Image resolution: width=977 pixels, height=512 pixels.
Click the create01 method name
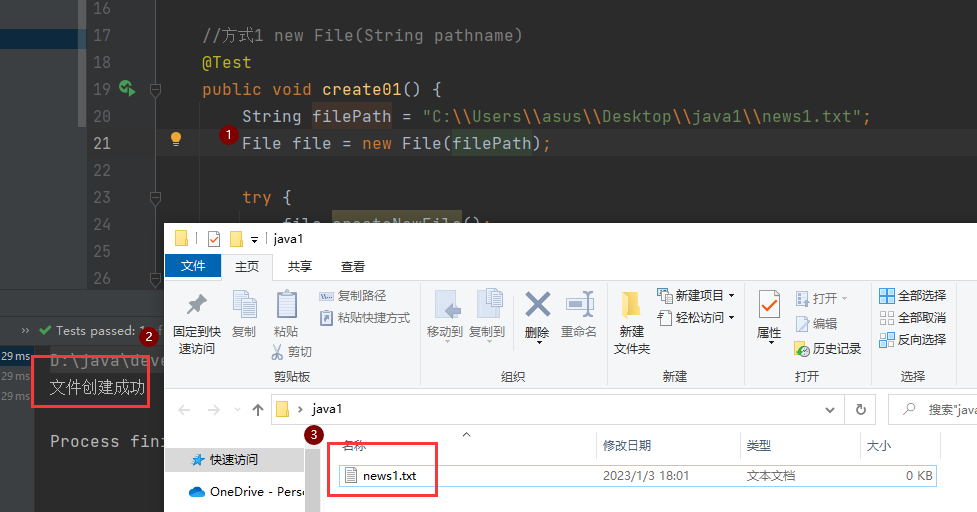tap(362, 90)
